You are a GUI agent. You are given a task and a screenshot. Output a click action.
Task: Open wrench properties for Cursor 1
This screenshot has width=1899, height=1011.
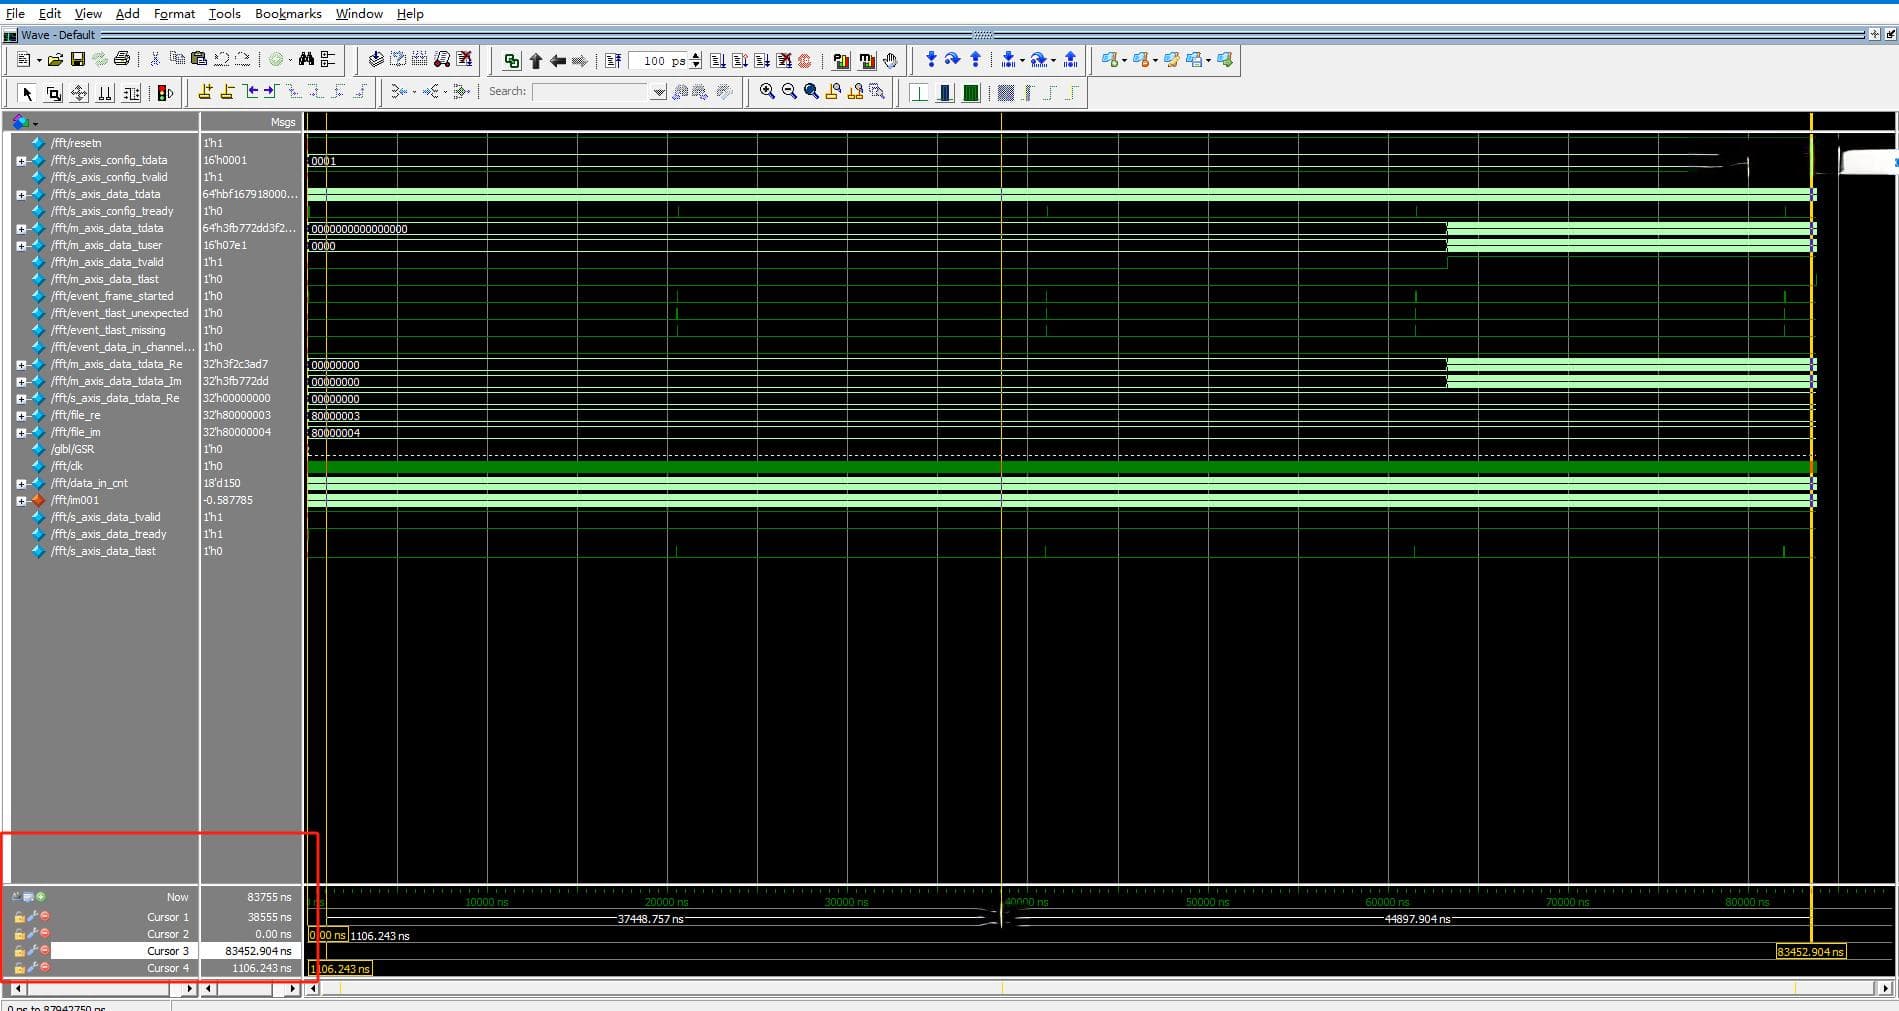click(x=32, y=917)
